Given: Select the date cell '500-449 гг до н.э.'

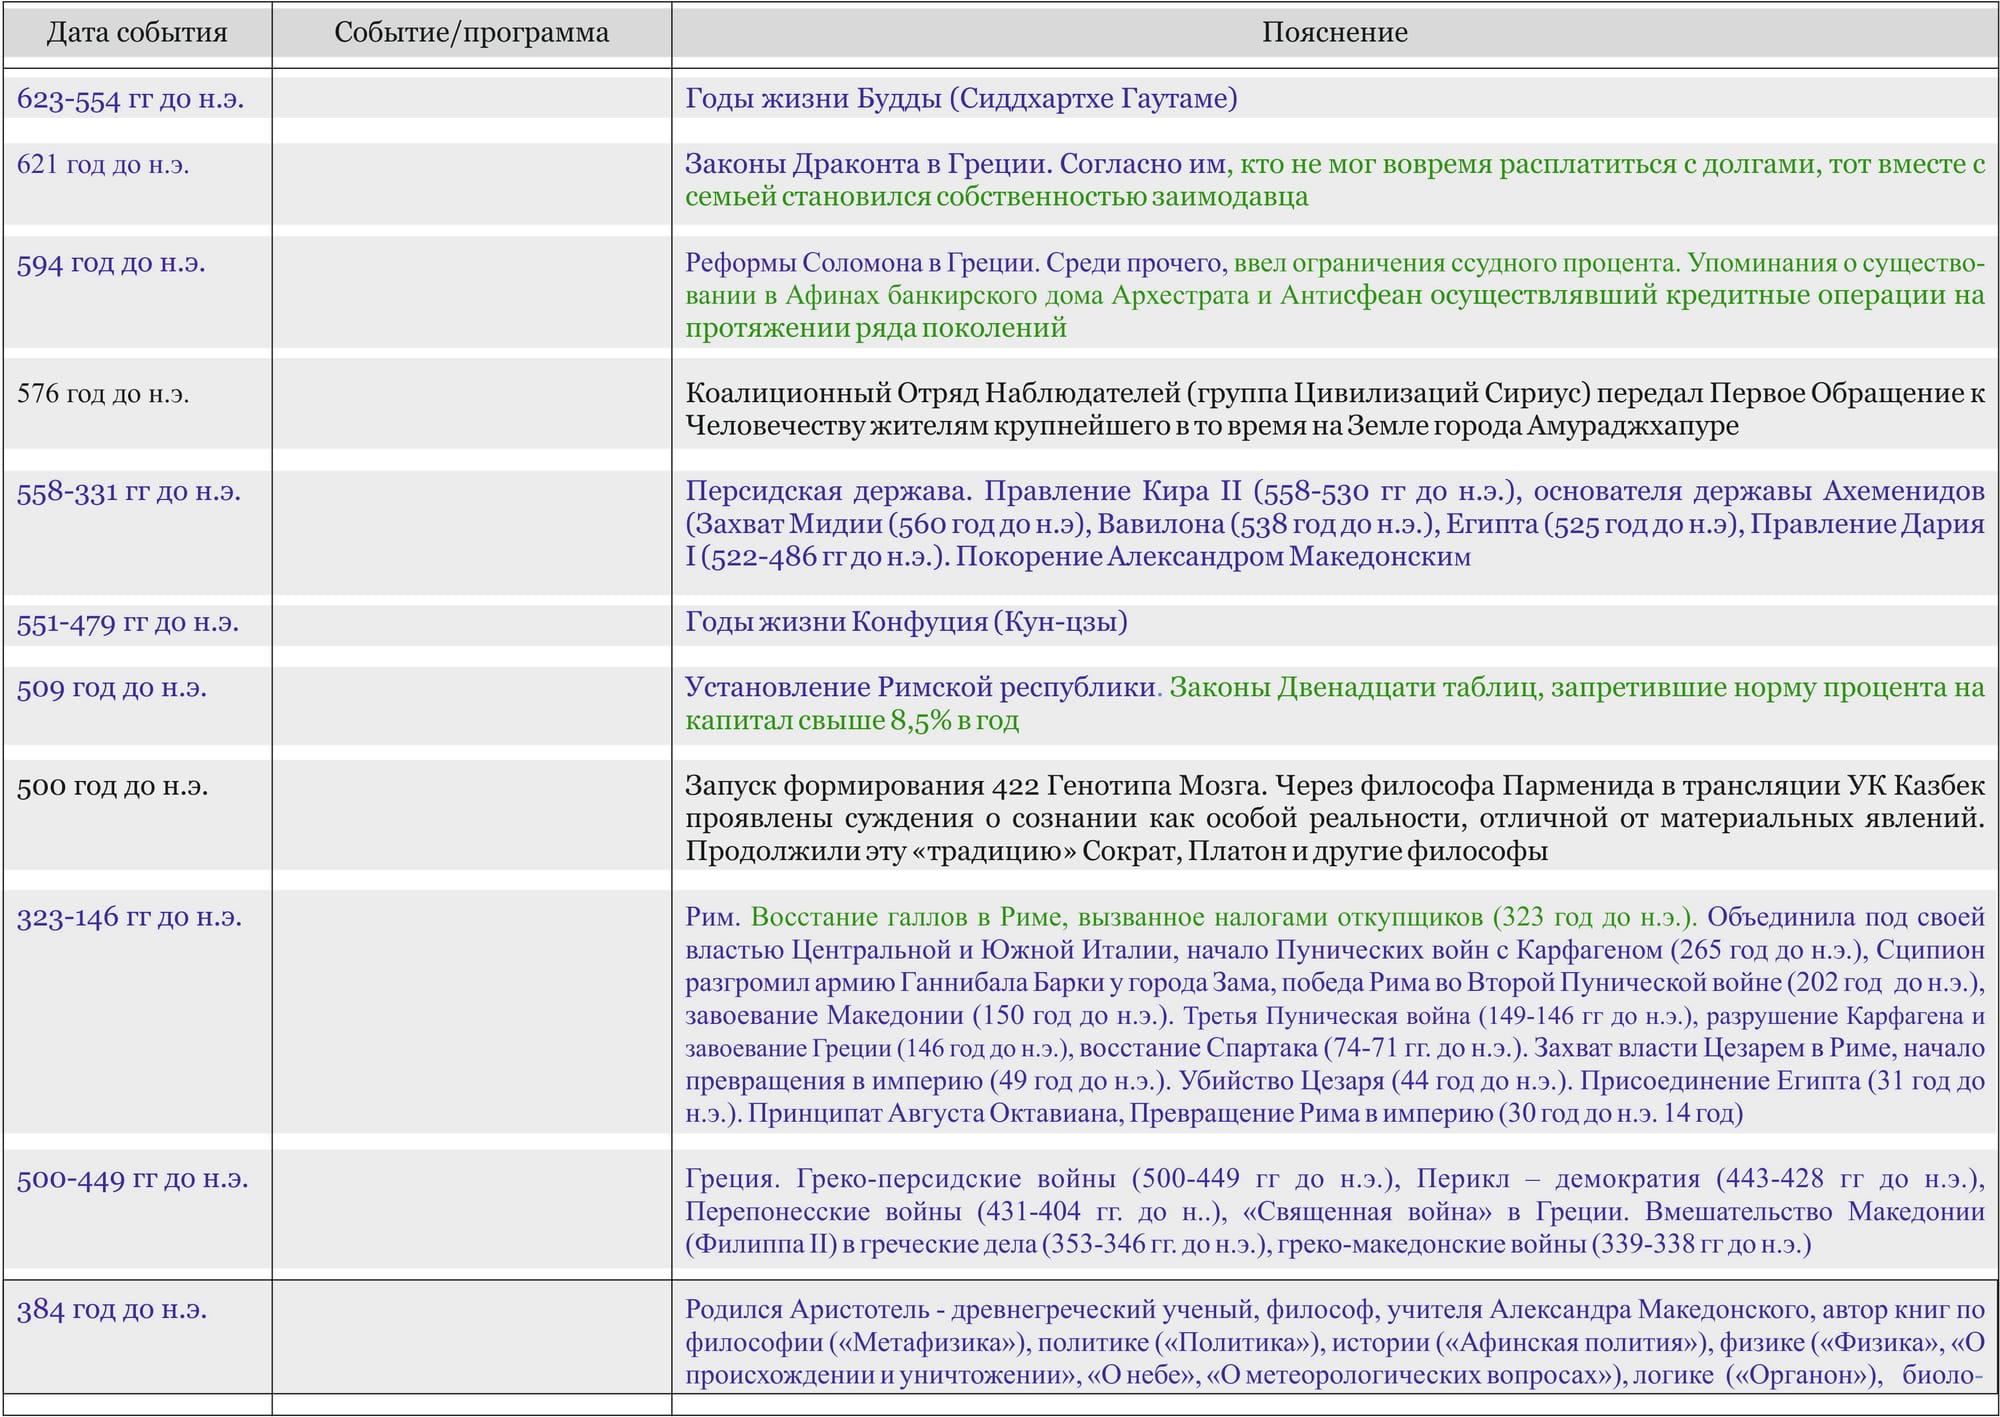Looking at the screenshot, I should coord(133,1179).
